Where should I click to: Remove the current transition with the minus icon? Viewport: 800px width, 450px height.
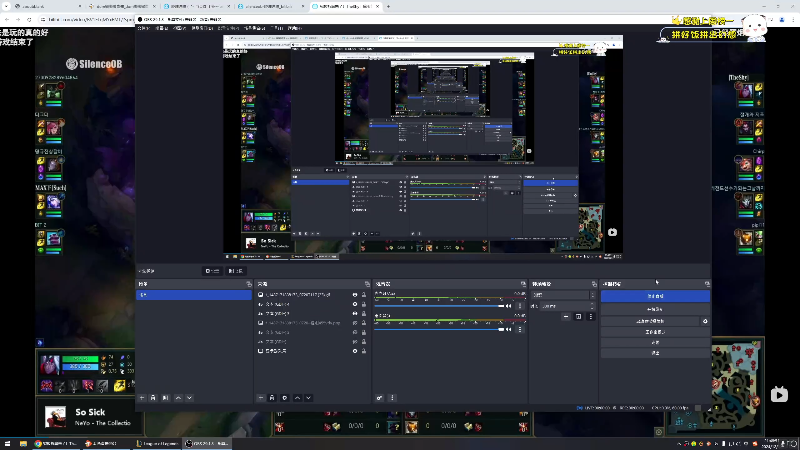click(x=566, y=317)
